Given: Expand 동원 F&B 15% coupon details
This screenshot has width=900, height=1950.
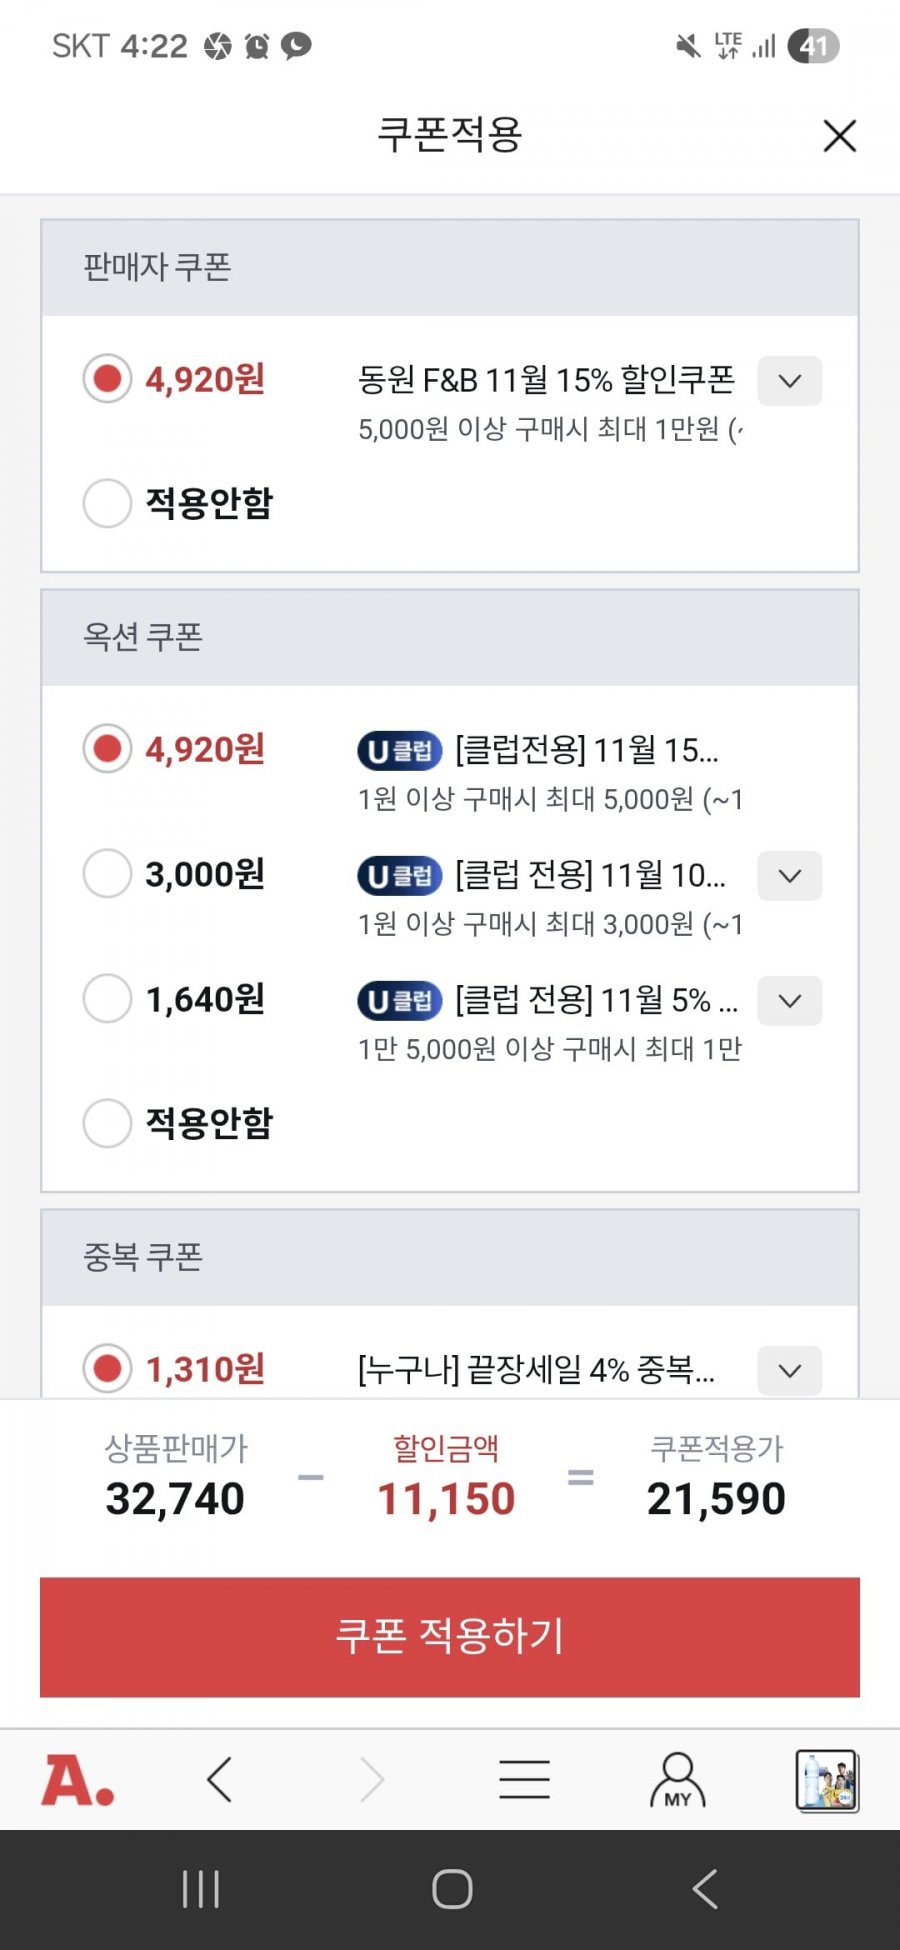Looking at the screenshot, I should pyautogui.click(x=790, y=381).
